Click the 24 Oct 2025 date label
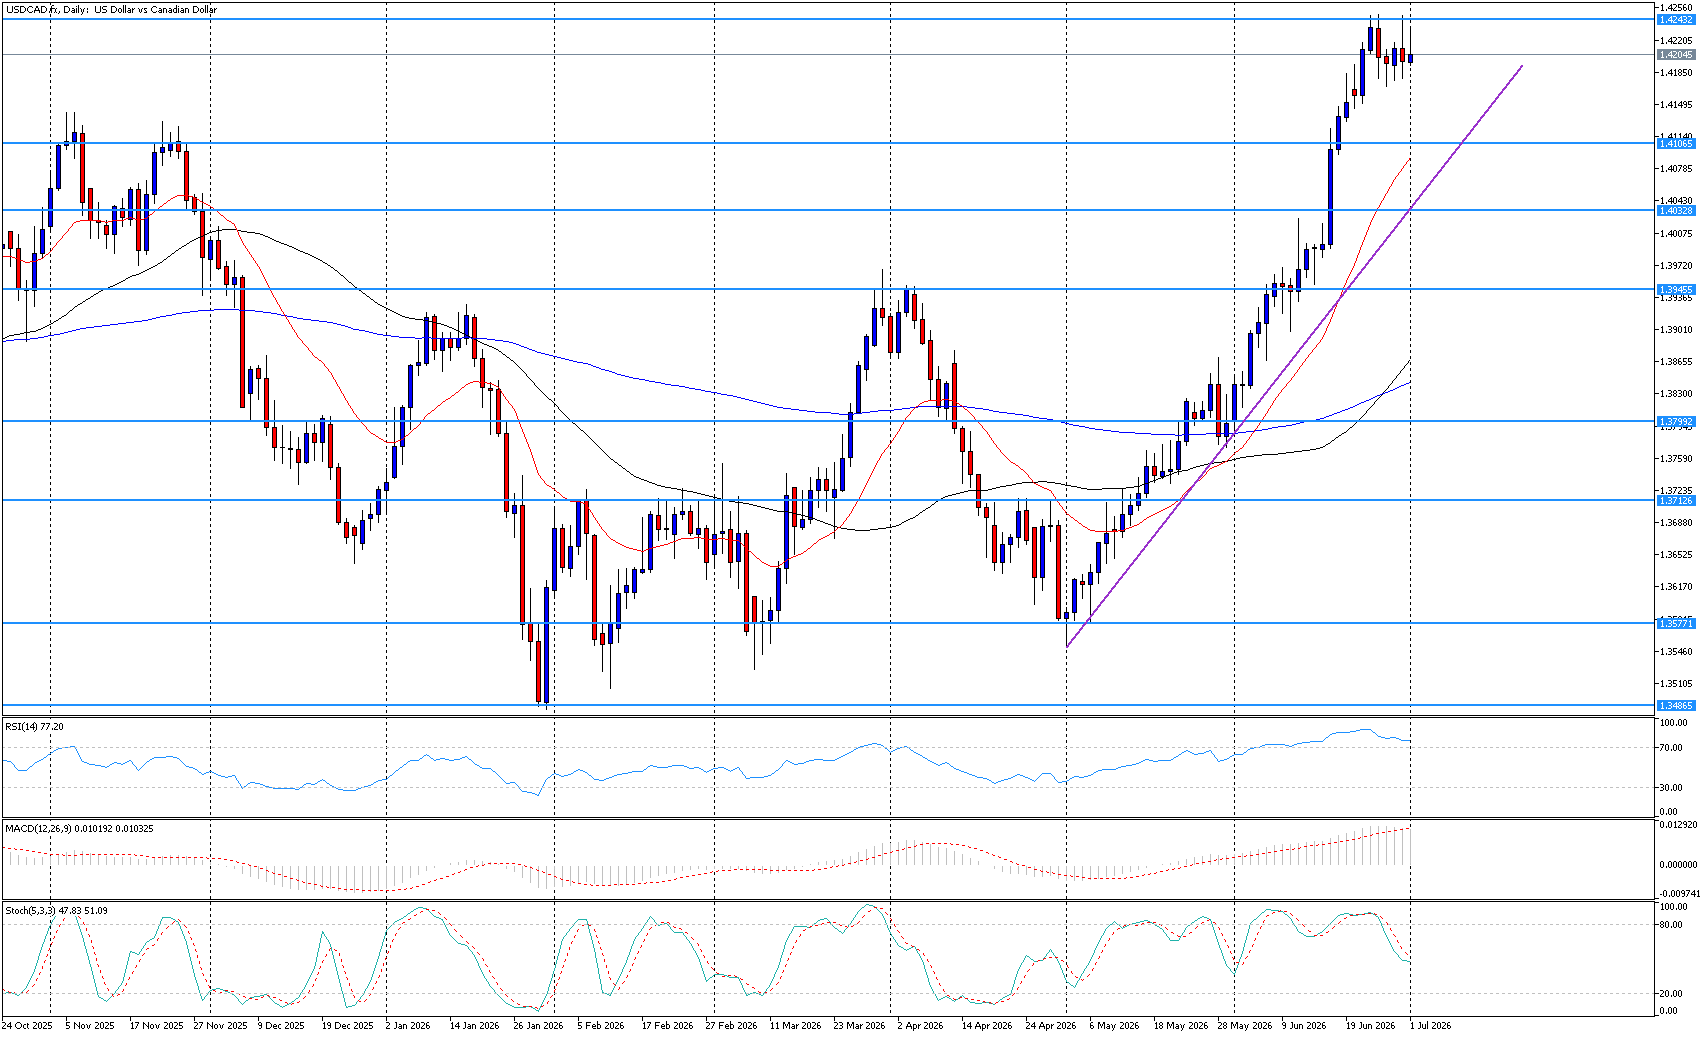 27,1025
